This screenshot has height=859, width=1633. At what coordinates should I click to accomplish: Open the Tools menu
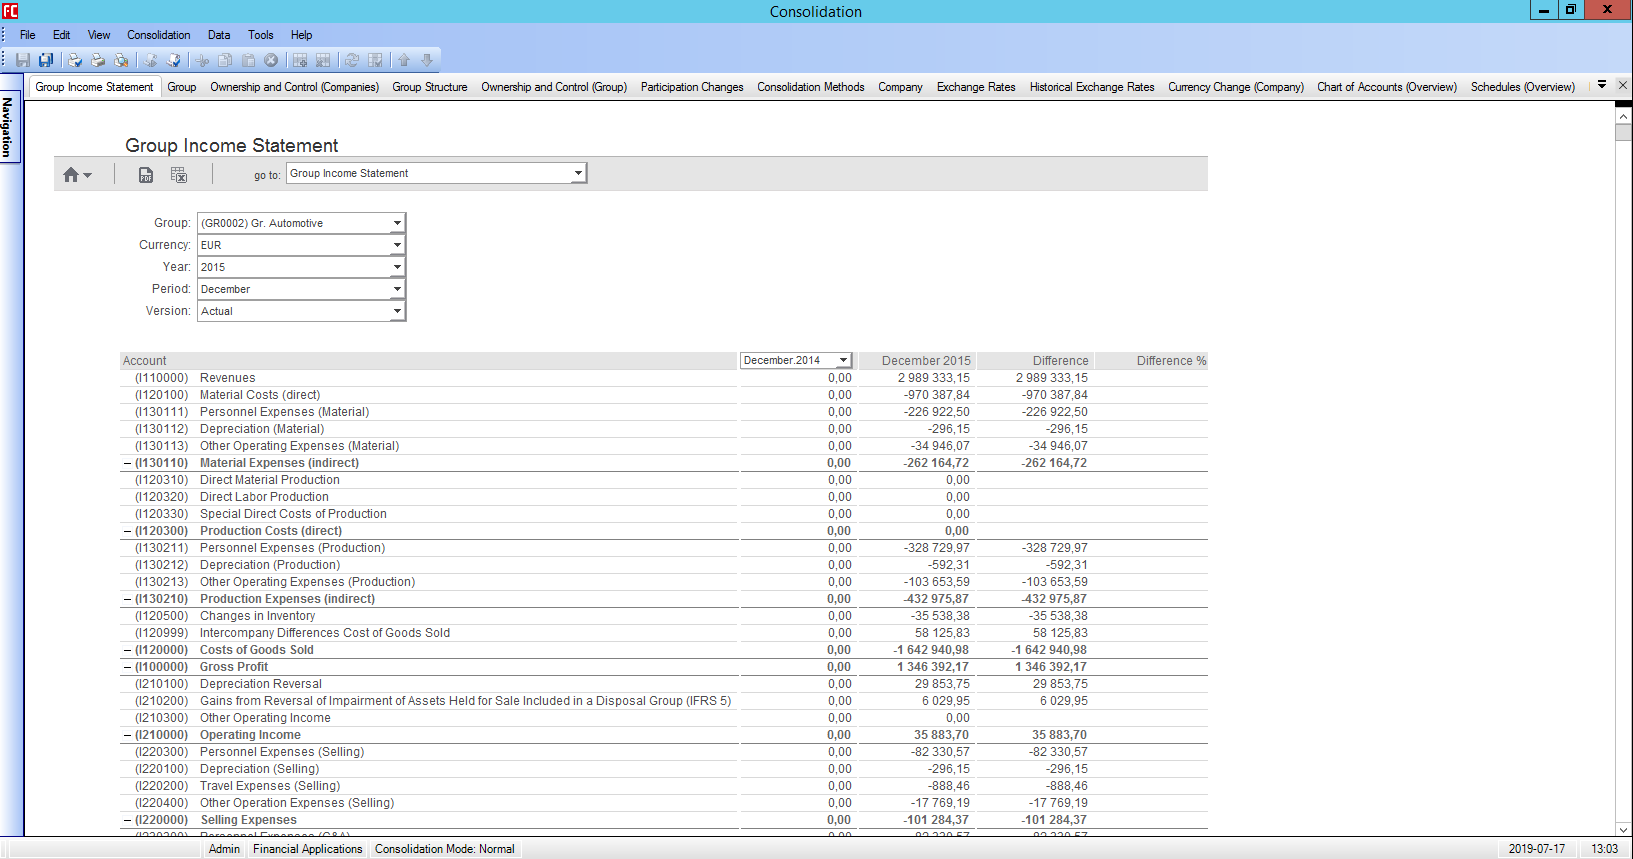click(261, 35)
